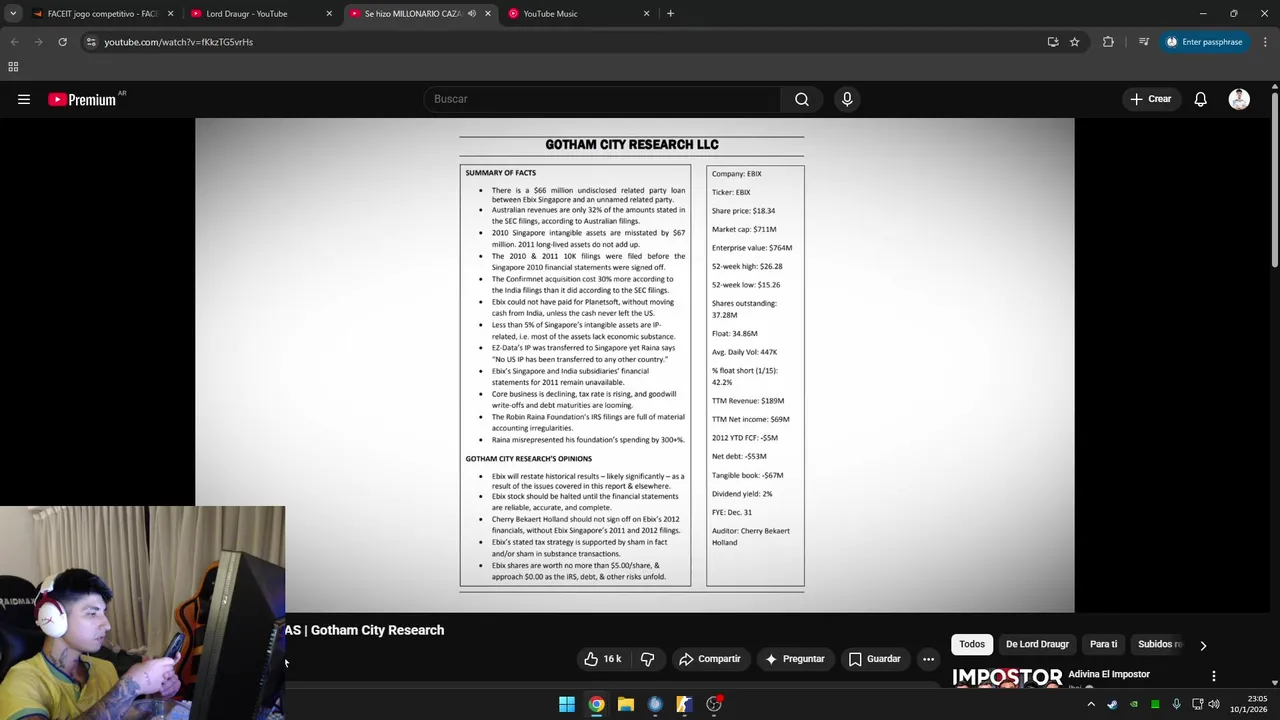
Task: Select the Subidos recientemente chip
Action: point(1160,644)
